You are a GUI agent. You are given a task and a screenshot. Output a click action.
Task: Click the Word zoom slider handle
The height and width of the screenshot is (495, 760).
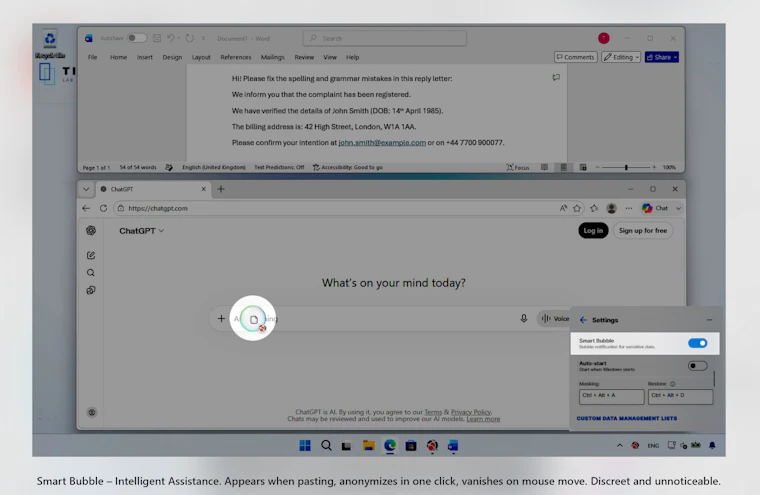[x=626, y=167]
